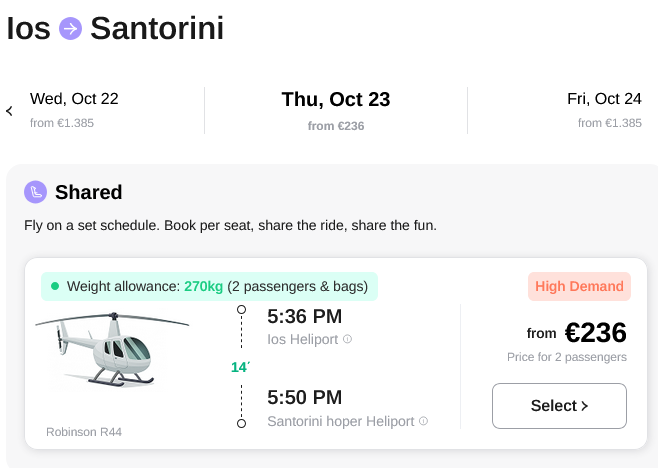Image resolution: width=658 pixels, height=468 pixels.
Task: Click the Shared section heading
Action: pyautogui.click(x=89, y=192)
